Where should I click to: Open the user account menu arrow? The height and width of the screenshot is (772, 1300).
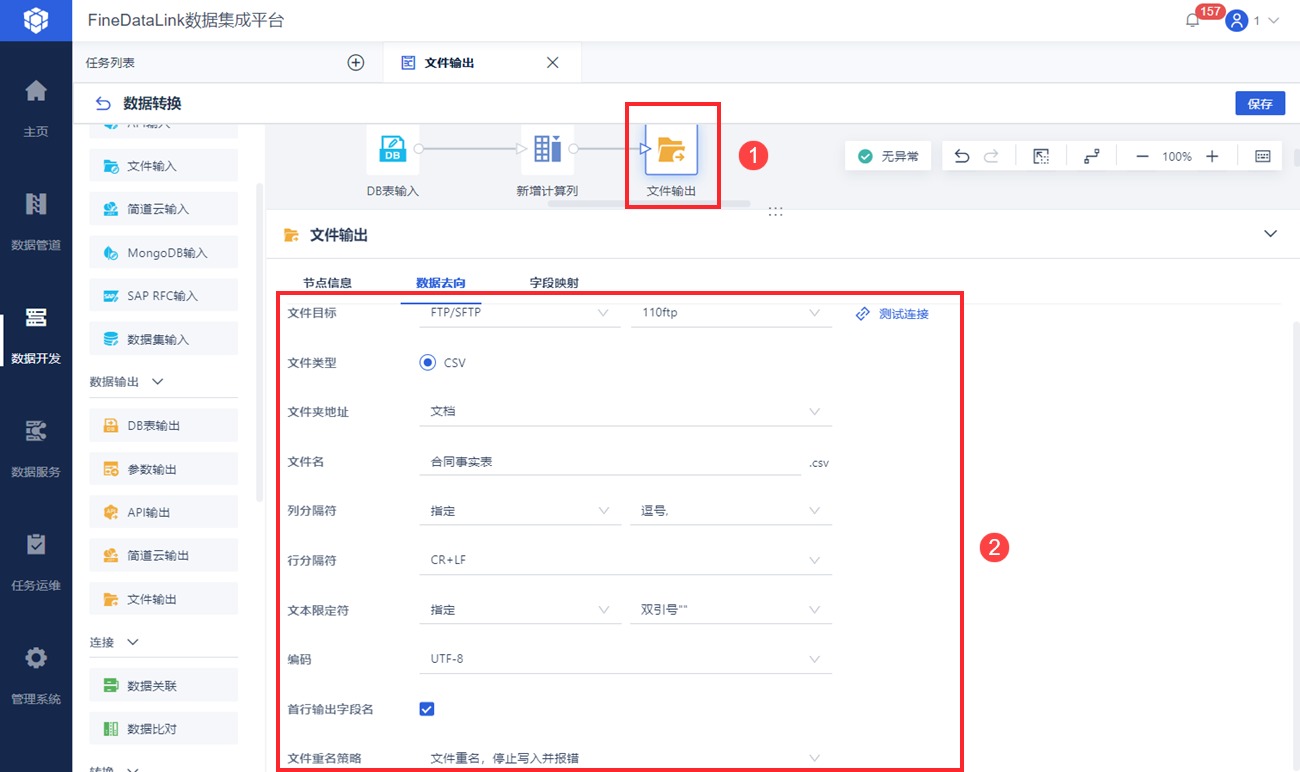[x=1273, y=20]
